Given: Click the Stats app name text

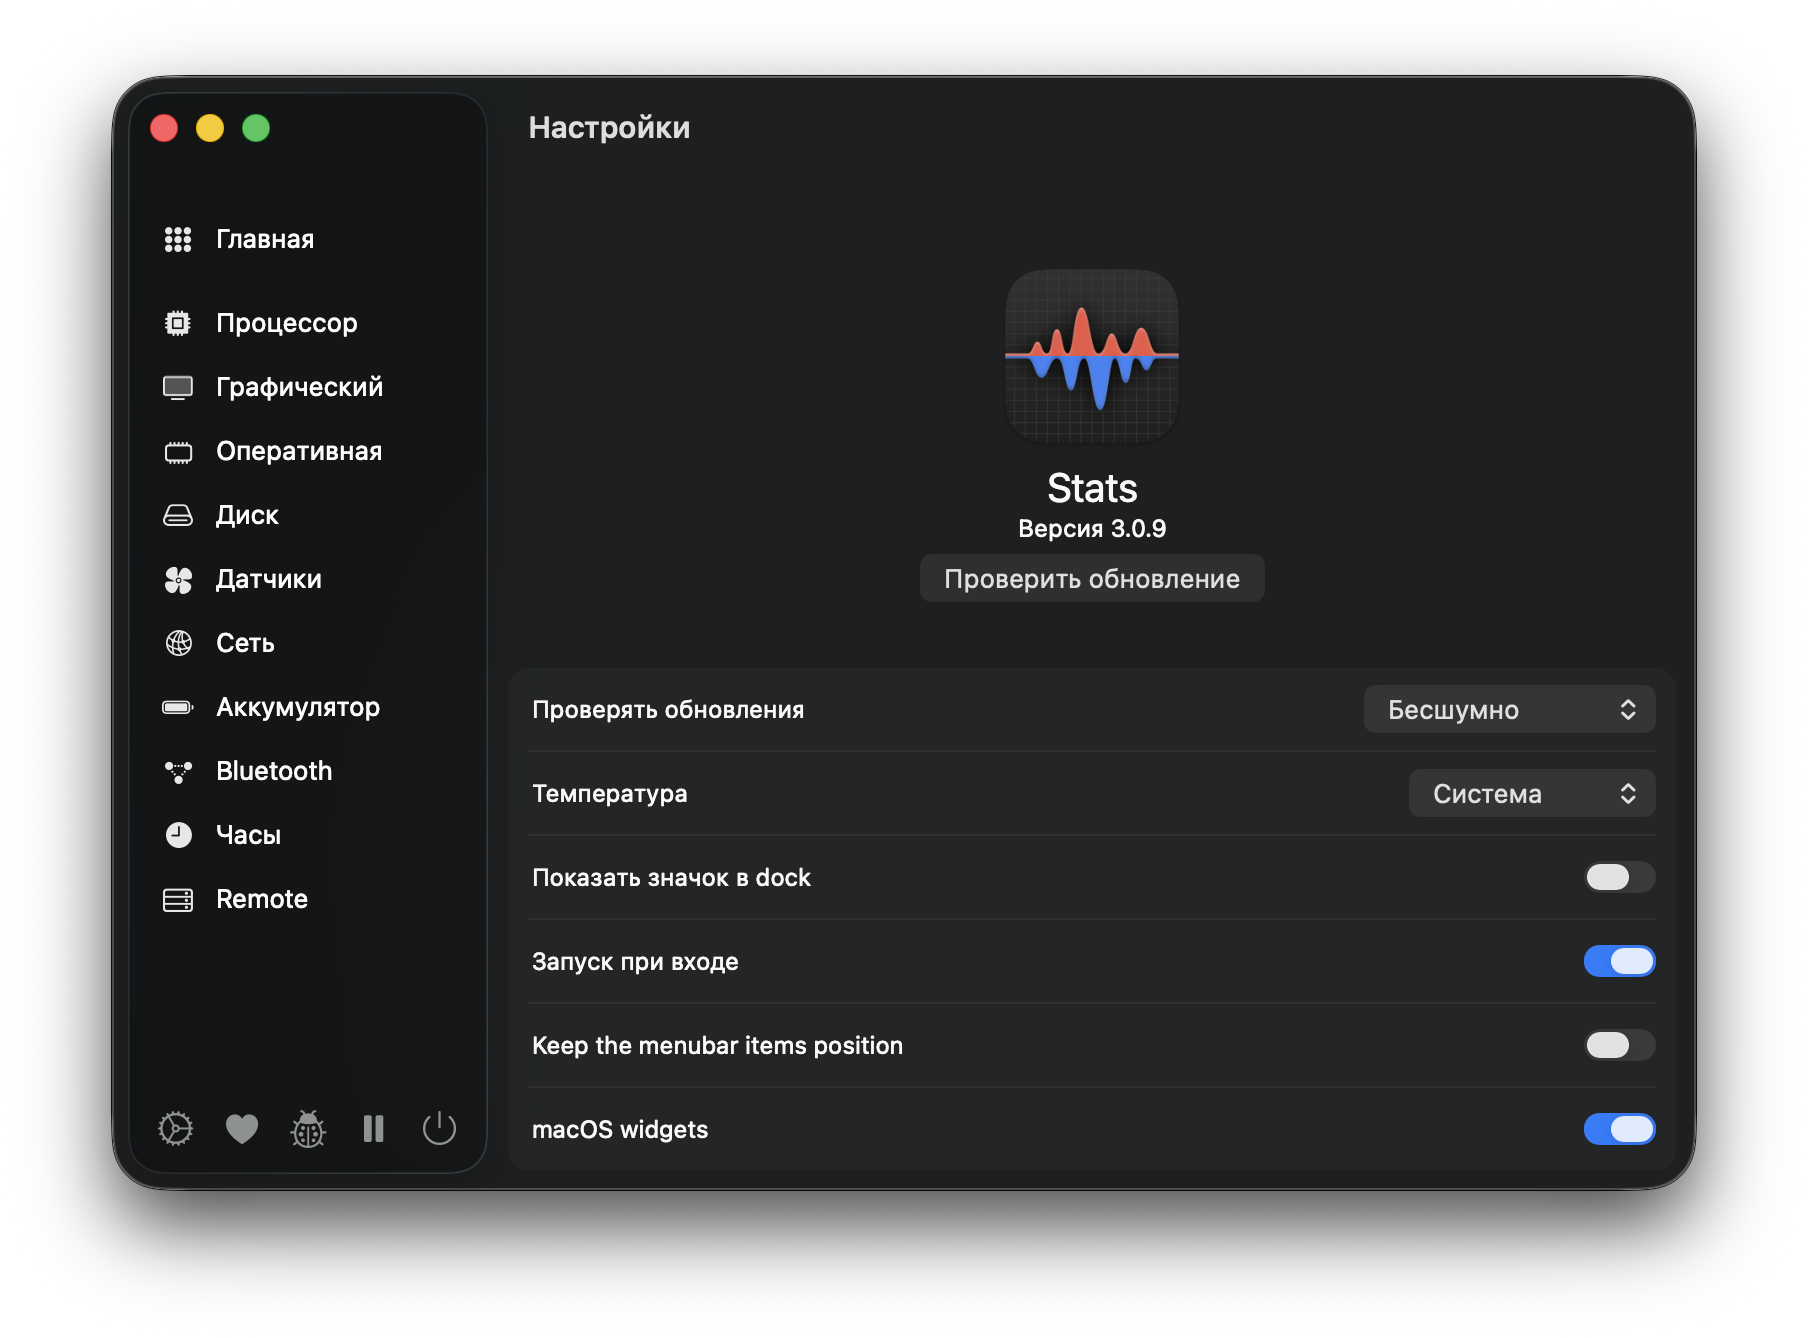Looking at the screenshot, I should pyautogui.click(x=1092, y=488).
